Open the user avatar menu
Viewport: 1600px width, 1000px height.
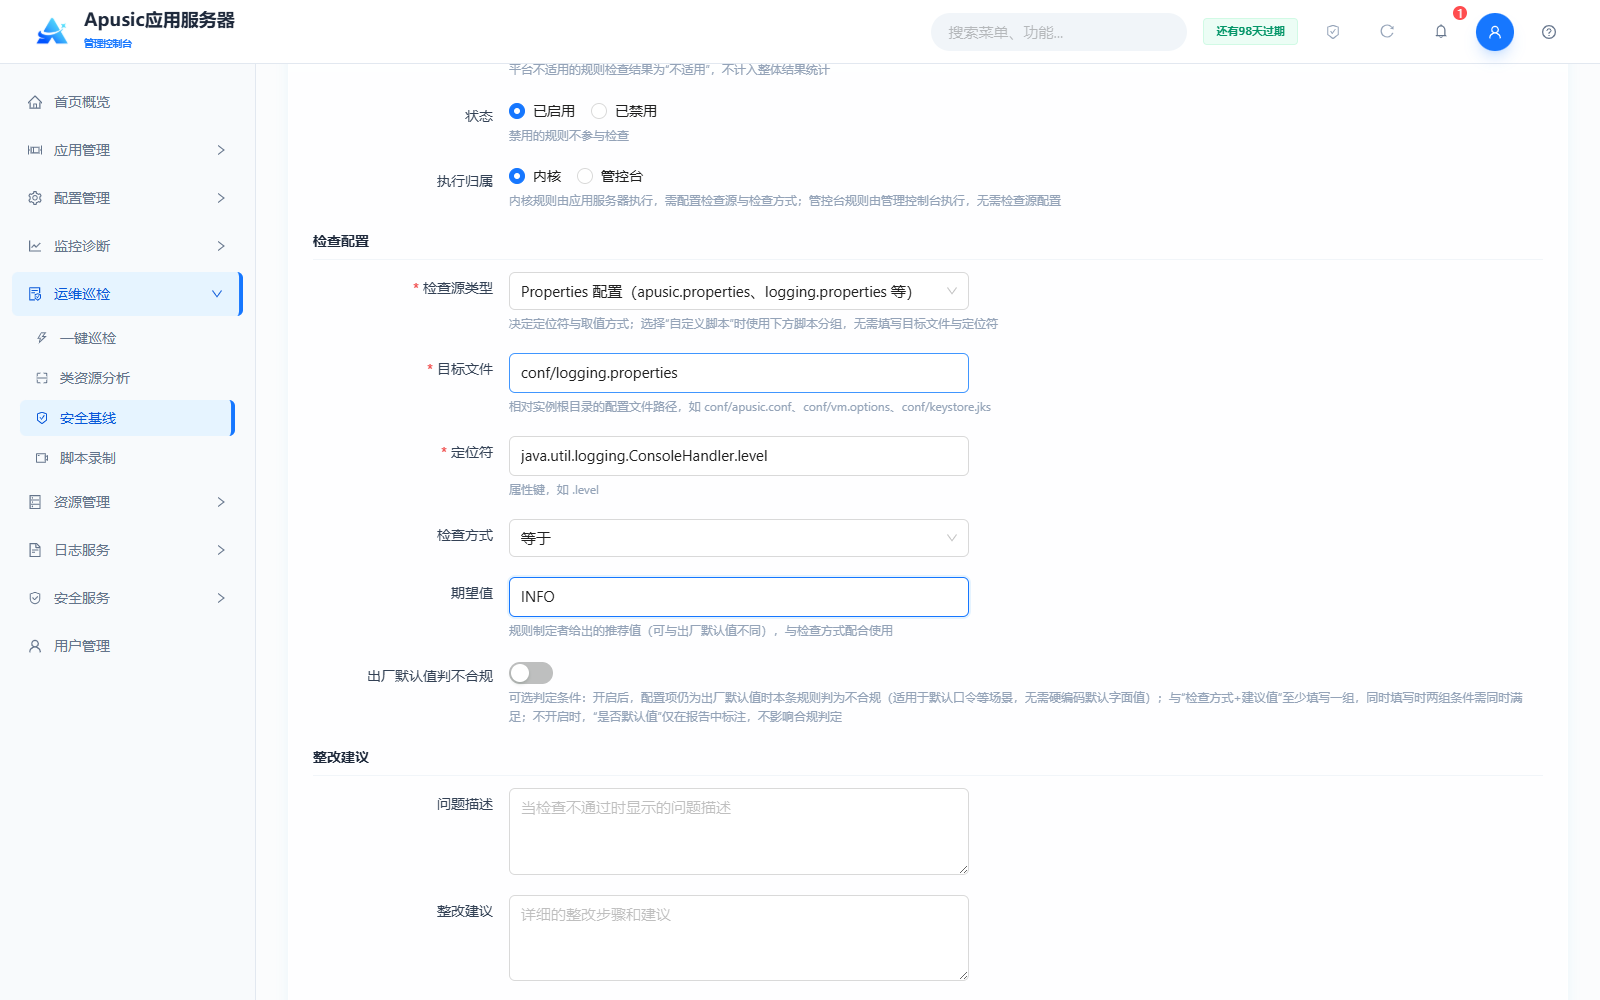pyautogui.click(x=1495, y=32)
